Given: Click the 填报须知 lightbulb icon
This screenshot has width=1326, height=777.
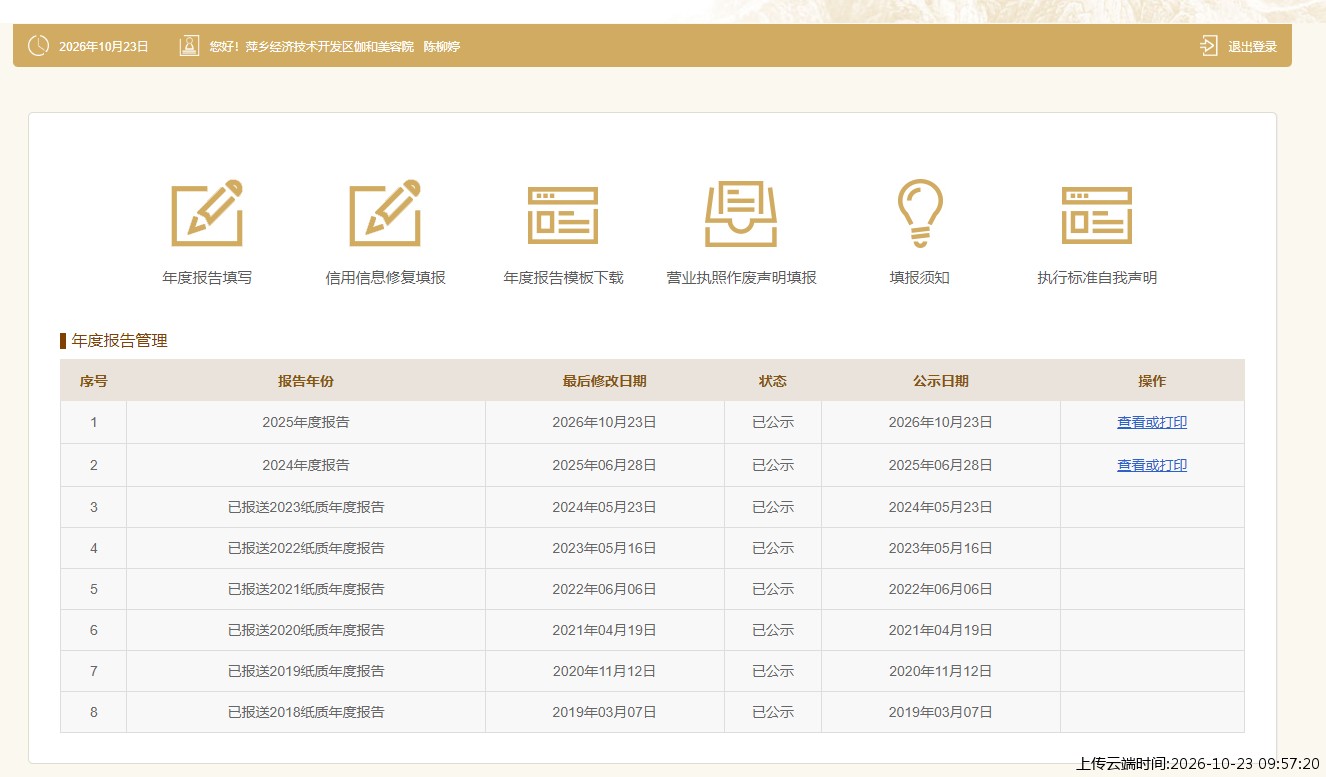Looking at the screenshot, I should tap(919, 213).
